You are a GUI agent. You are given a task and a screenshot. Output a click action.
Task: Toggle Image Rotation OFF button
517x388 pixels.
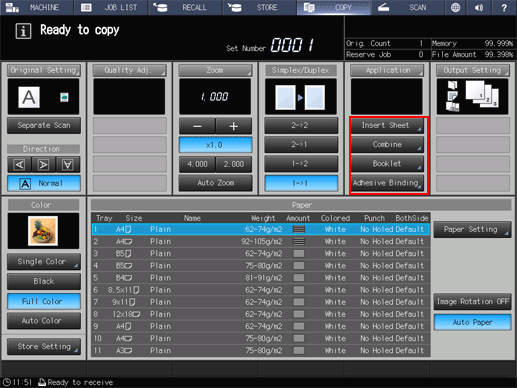472,302
